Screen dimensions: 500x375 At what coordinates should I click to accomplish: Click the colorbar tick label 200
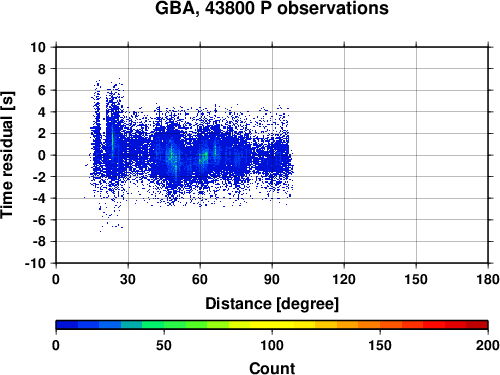pyautogui.click(x=487, y=345)
